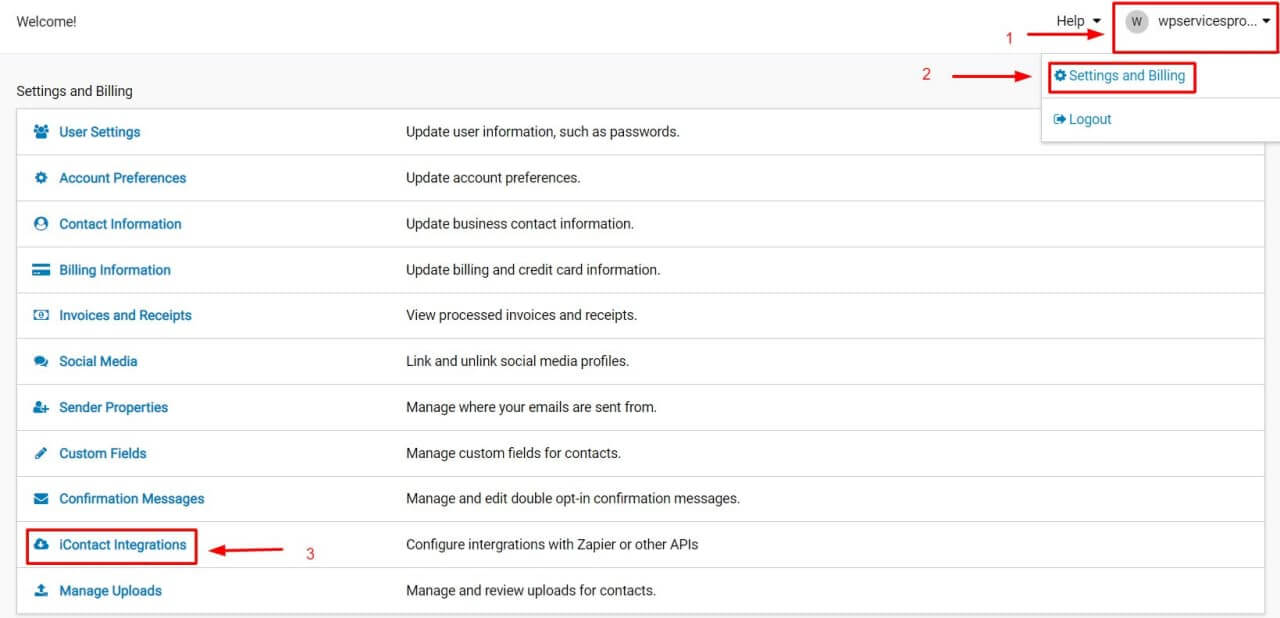
Task: Open the Custom Fields settings link
Action: point(103,453)
